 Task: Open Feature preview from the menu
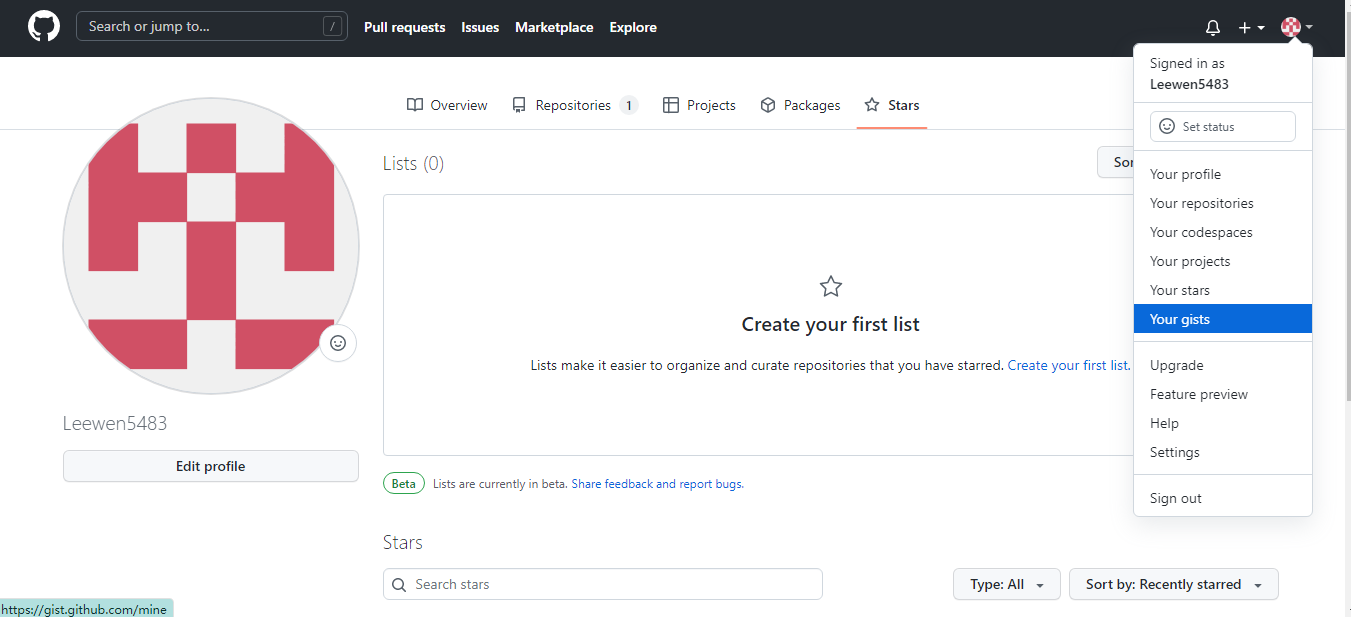click(1223, 394)
